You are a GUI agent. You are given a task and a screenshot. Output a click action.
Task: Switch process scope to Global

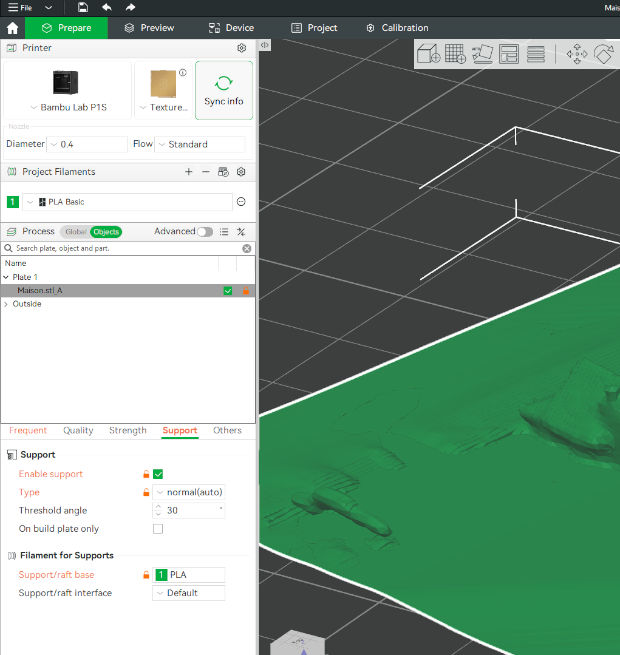click(x=75, y=232)
